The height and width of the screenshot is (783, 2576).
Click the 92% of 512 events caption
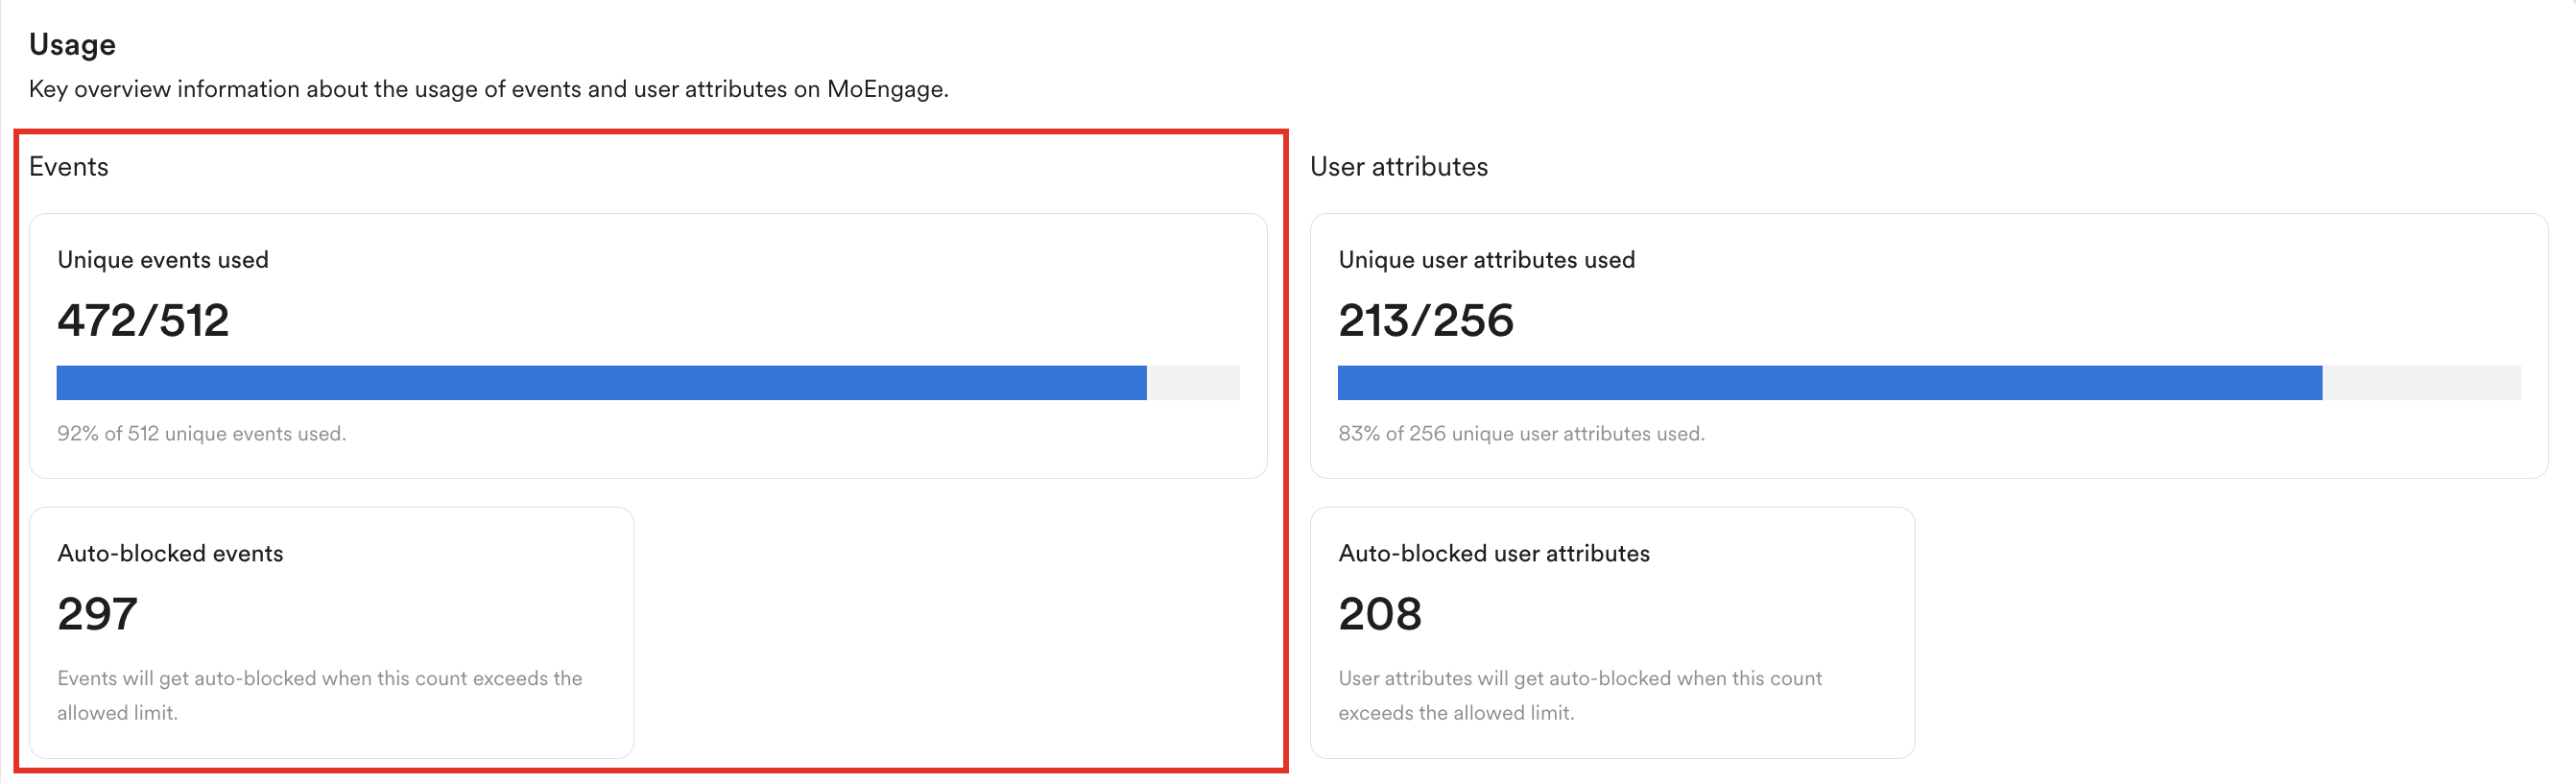[201, 434]
